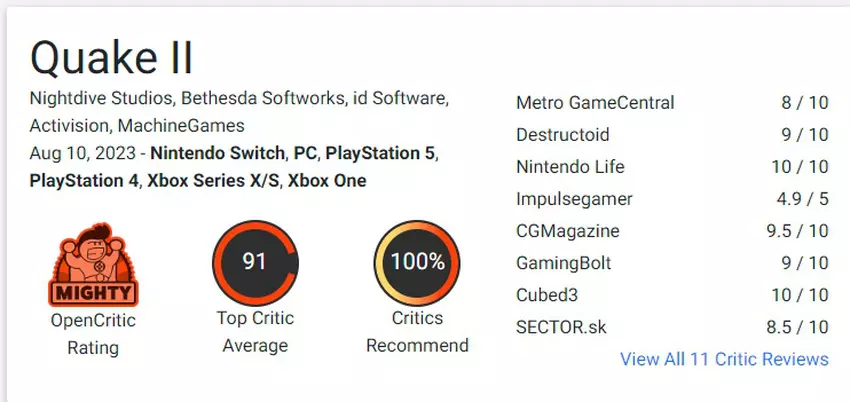The width and height of the screenshot is (850, 402).
Task: Select the Nintendo Switch platform link
Action: (x=216, y=155)
